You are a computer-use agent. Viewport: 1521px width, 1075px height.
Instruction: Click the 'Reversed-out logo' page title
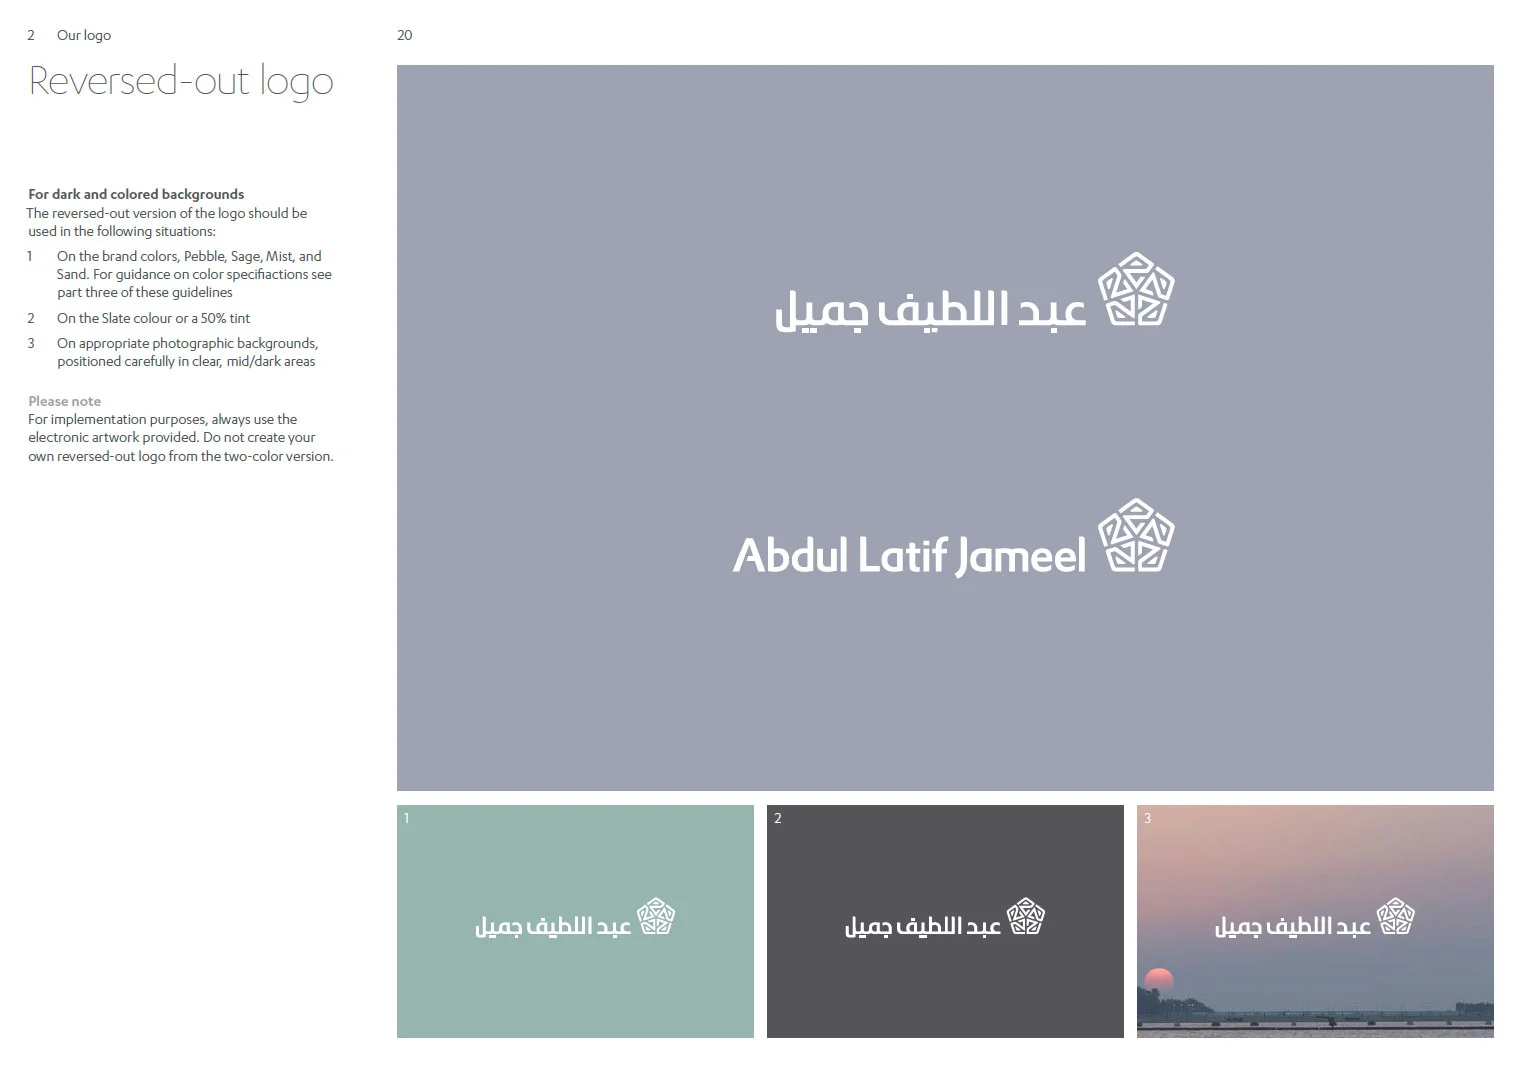tap(181, 81)
